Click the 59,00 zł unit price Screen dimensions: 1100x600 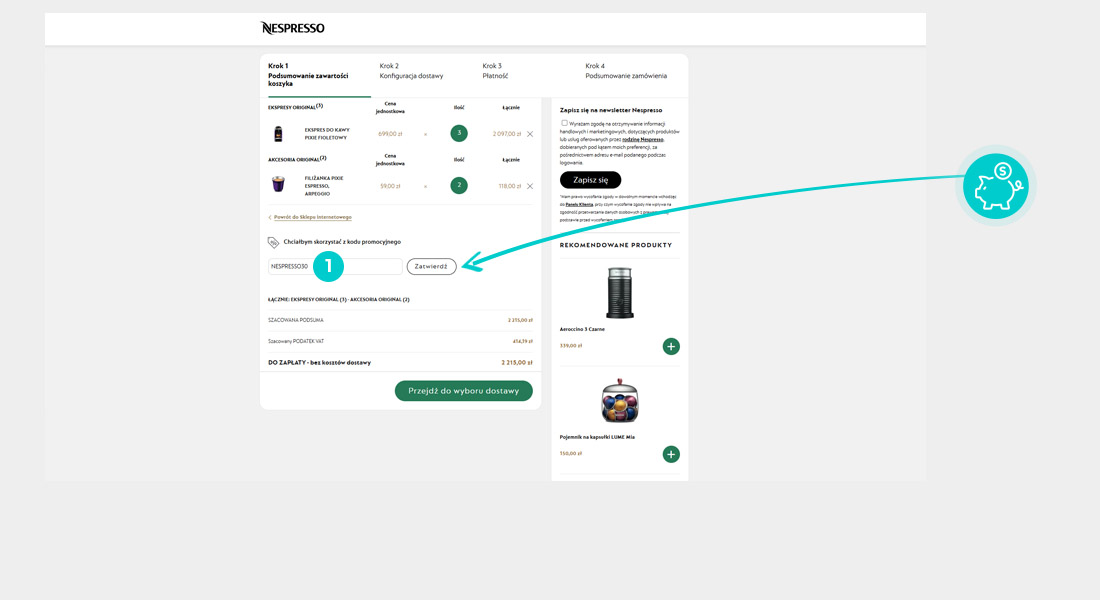390,186
